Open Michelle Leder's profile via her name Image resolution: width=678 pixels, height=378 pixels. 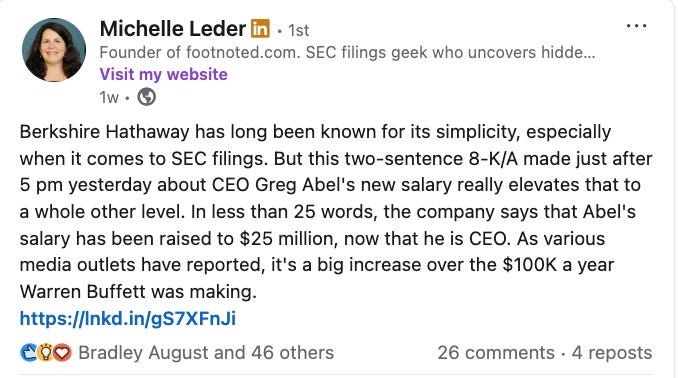pyautogui.click(x=173, y=29)
